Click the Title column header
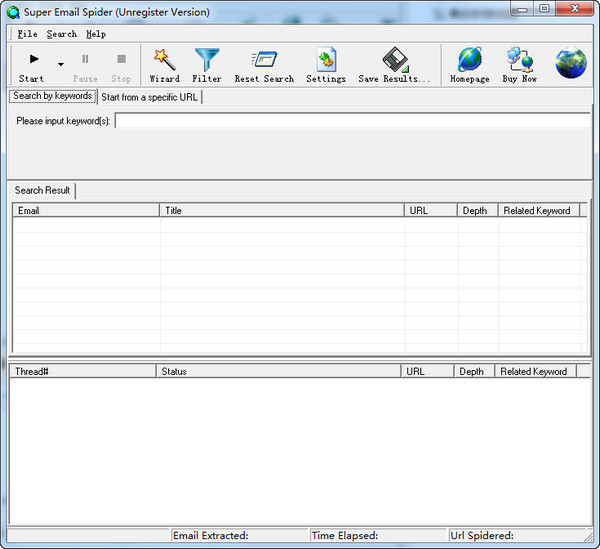 tap(282, 211)
